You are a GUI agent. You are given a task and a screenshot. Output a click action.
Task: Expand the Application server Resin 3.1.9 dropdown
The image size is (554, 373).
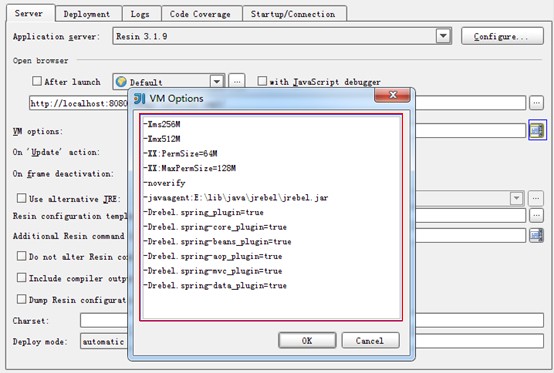[x=443, y=36]
